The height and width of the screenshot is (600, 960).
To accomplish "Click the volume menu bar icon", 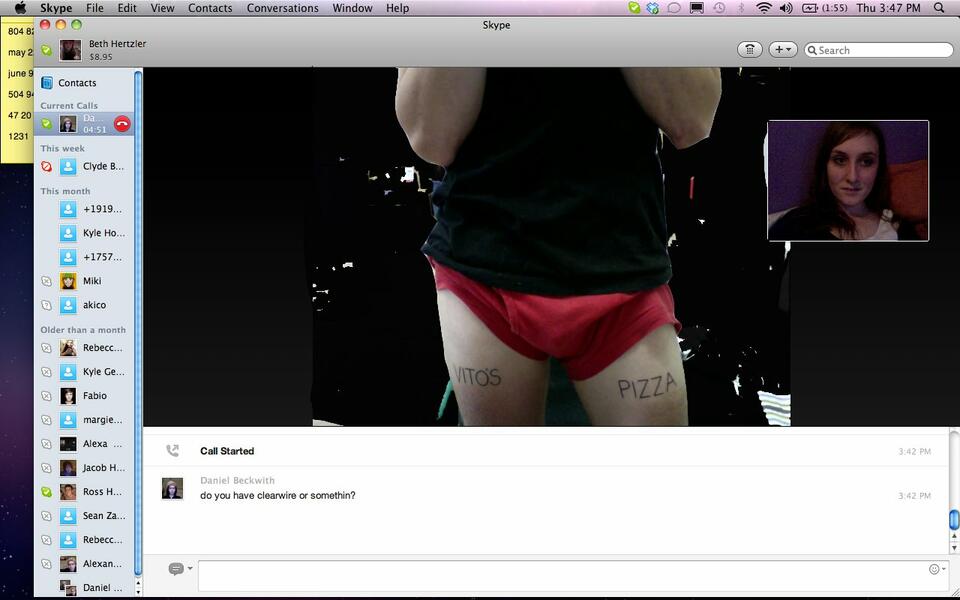I will pos(786,8).
